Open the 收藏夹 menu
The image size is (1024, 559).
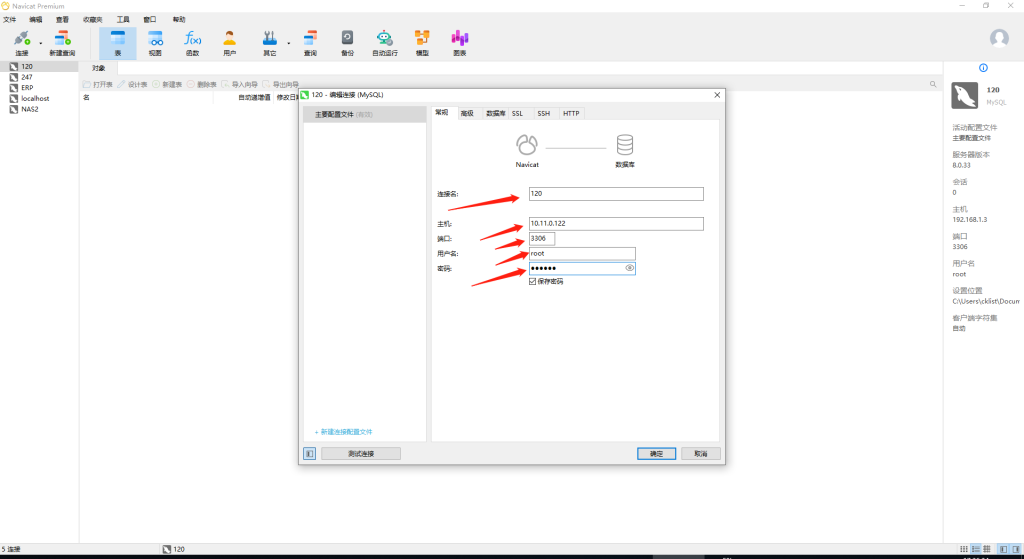coord(93,20)
